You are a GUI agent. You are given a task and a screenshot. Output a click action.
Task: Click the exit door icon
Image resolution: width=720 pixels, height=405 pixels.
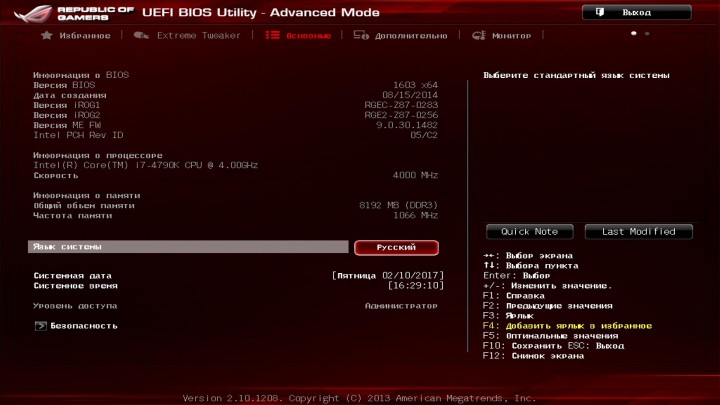click(600, 12)
